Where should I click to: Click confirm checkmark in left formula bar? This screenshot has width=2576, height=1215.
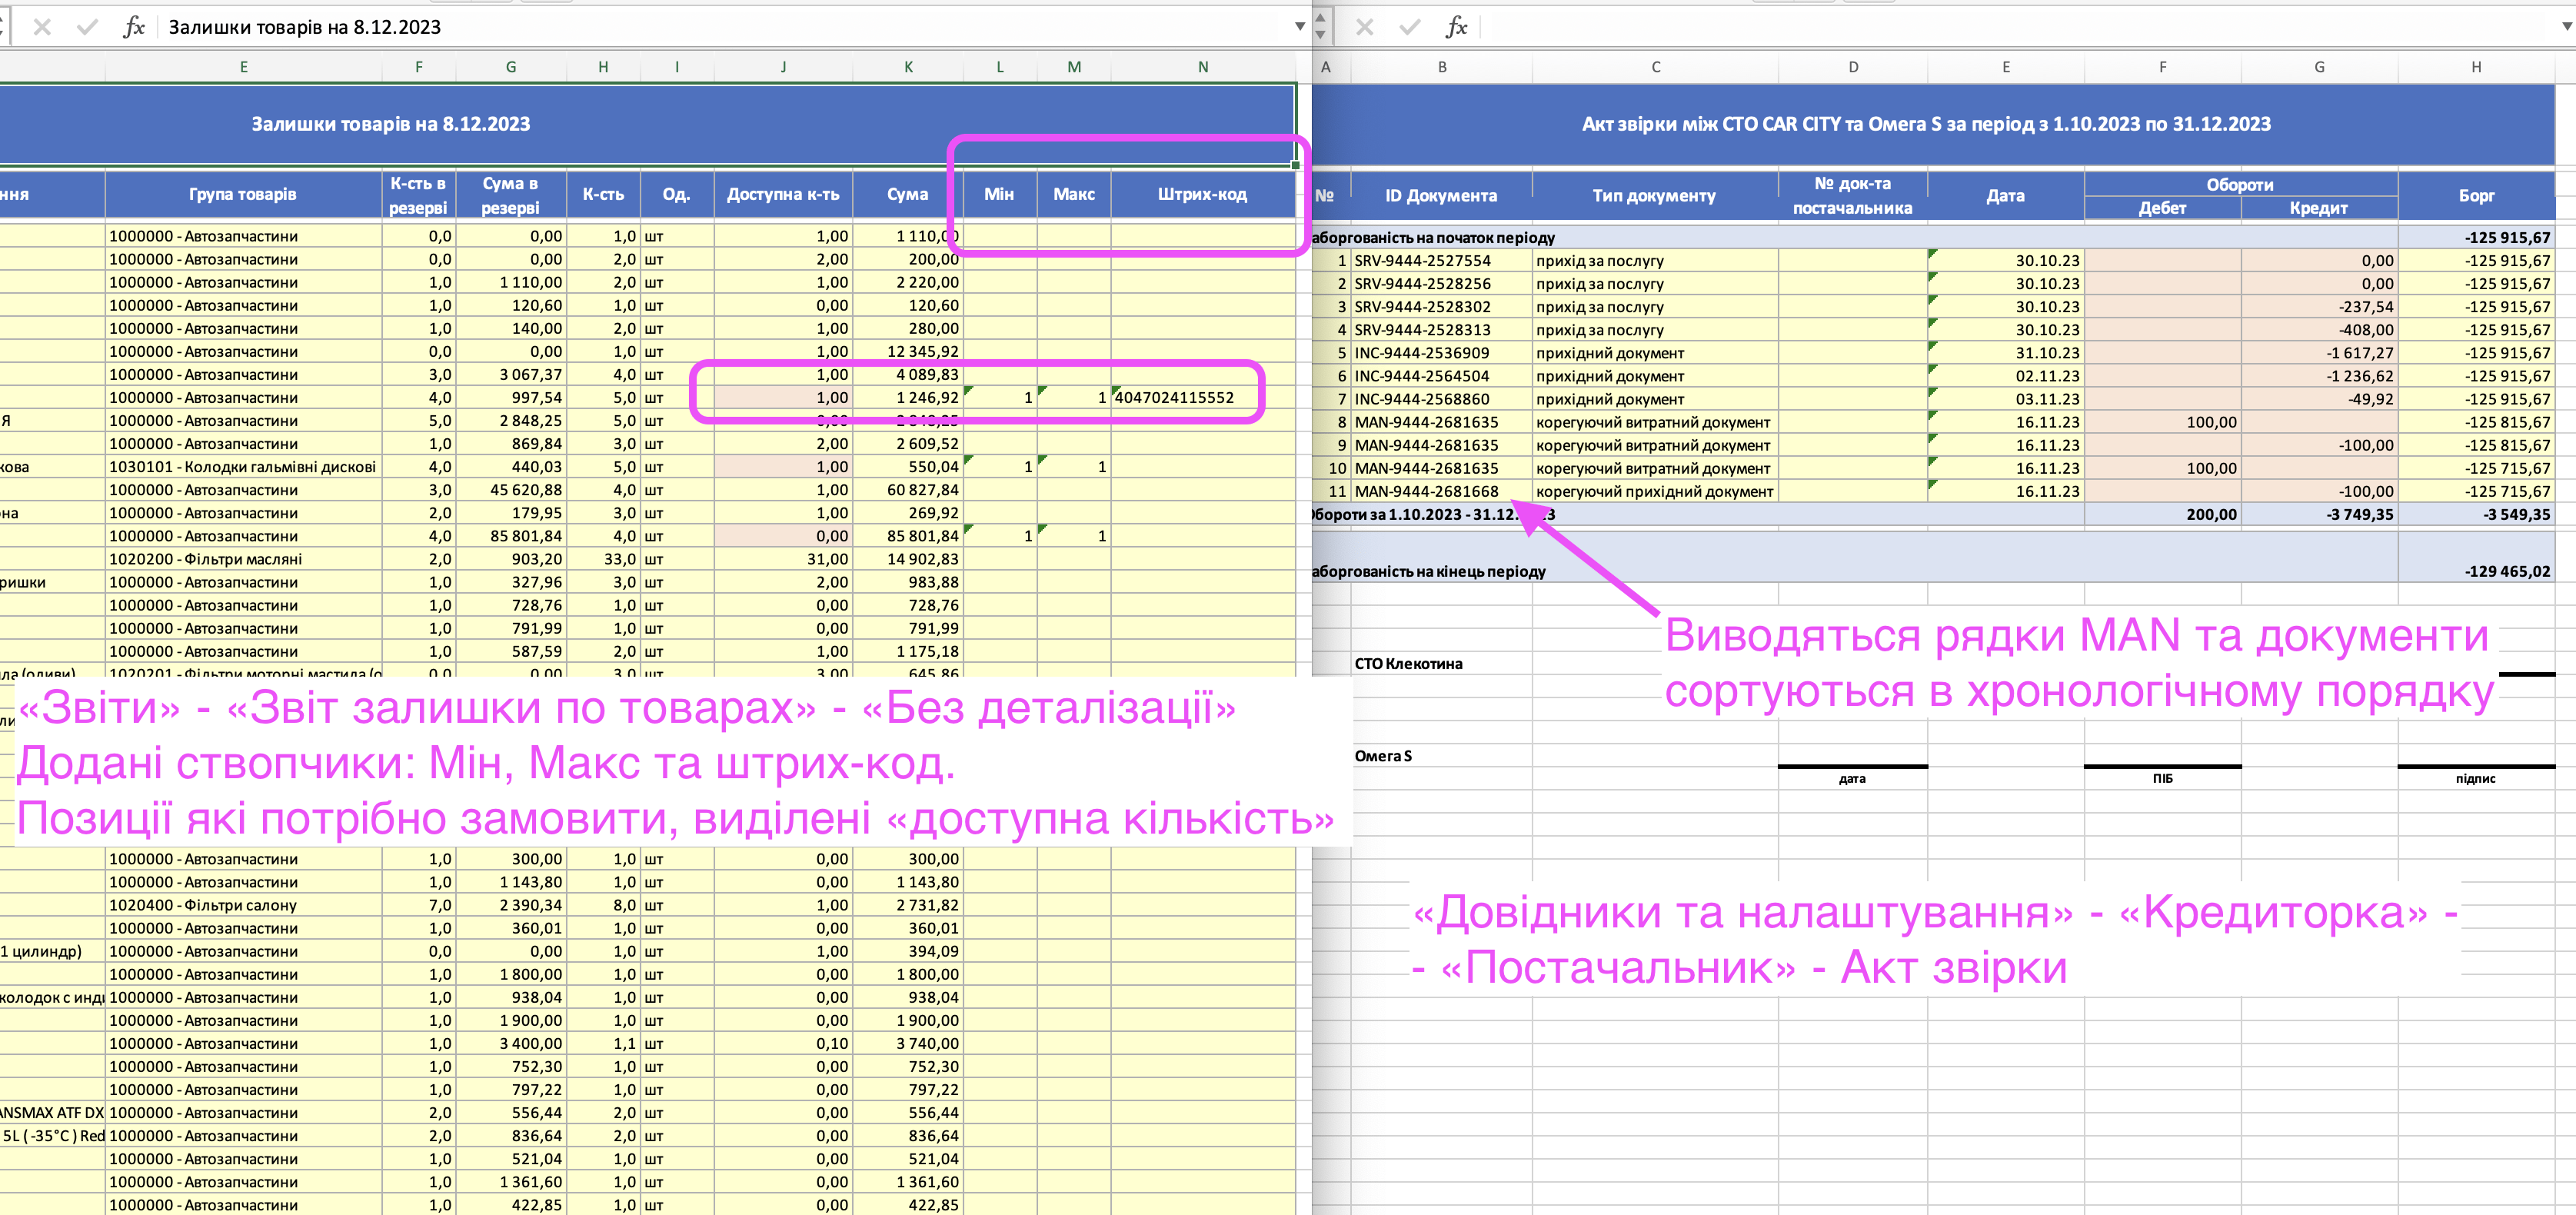(87, 27)
